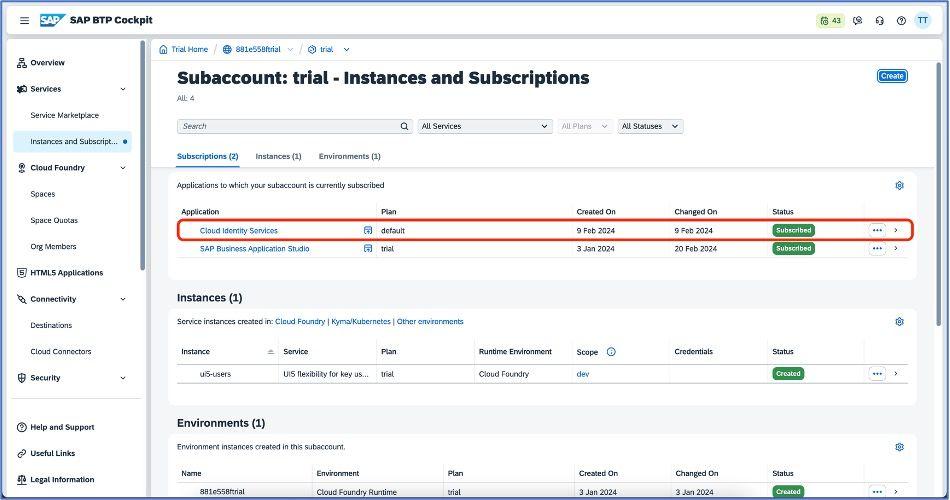Open details arrow for SAP Business Application Studio
The width and height of the screenshot is (950, 500).
click(896, 248)
